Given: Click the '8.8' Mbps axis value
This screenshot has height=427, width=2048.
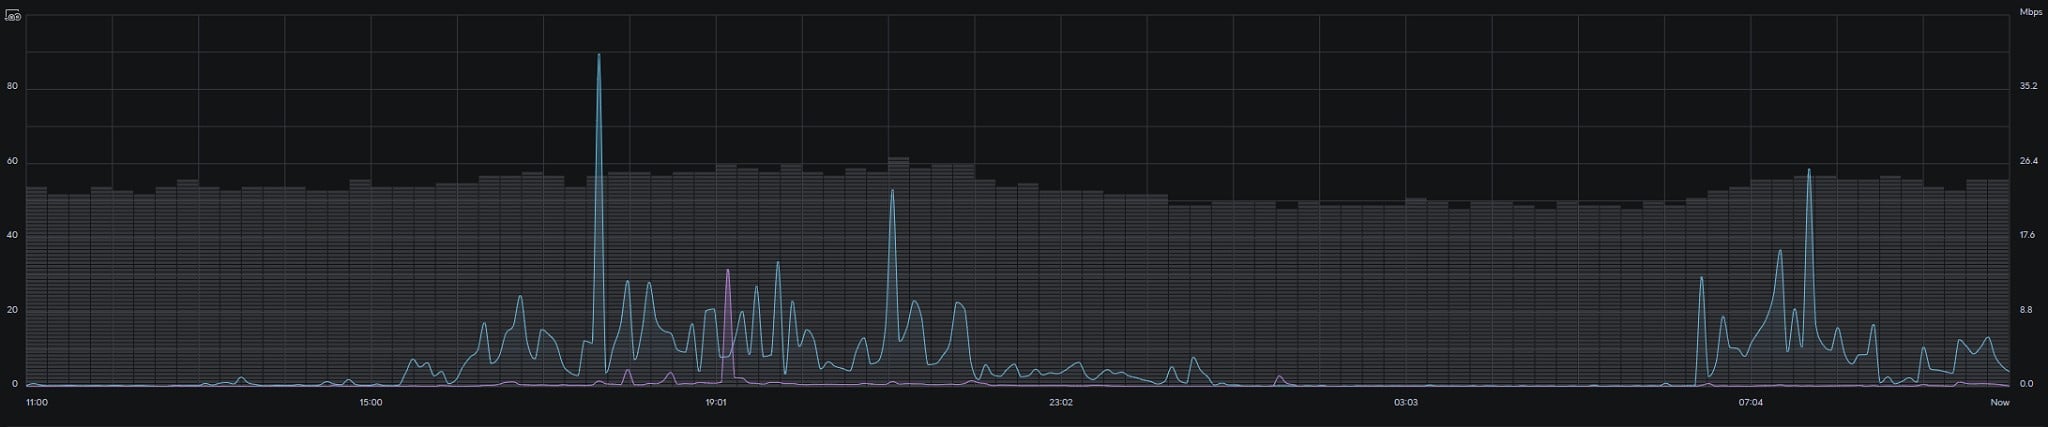Looking at the screenshot, I should (x=2027, y=310).
